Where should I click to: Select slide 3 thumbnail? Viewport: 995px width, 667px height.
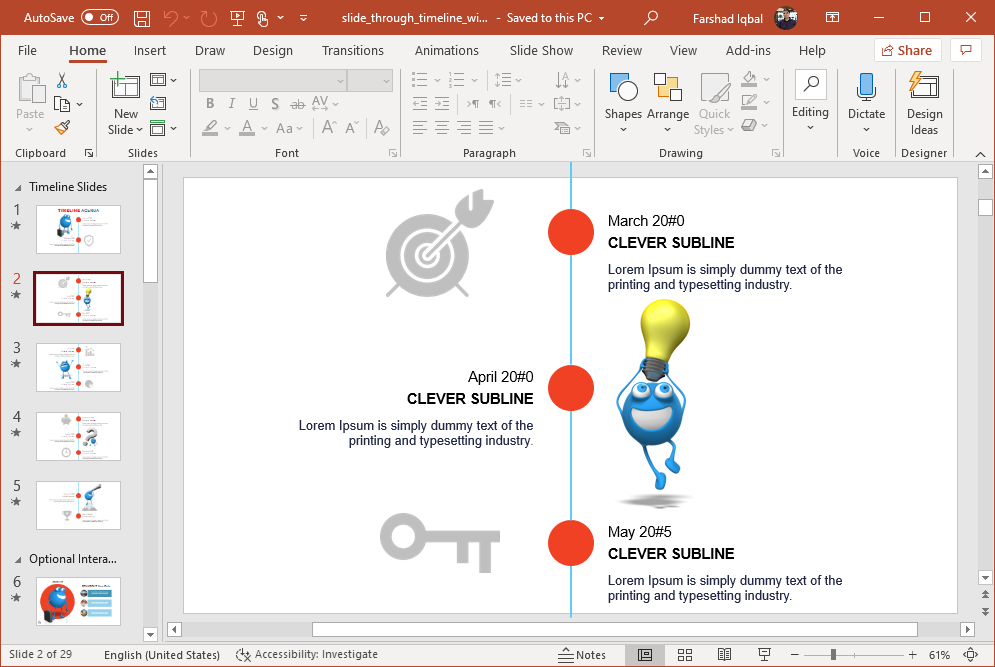pos(78,367)
